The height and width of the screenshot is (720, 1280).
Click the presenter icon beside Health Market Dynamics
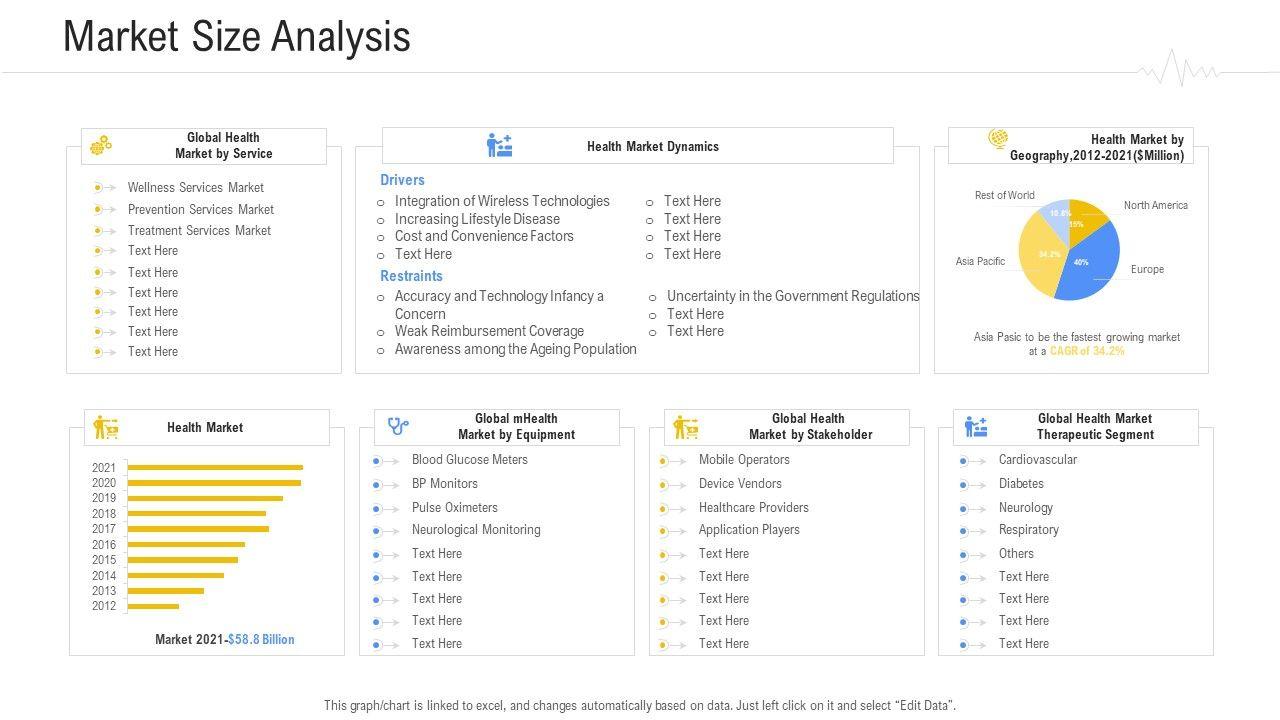click(x=499, y=146)
